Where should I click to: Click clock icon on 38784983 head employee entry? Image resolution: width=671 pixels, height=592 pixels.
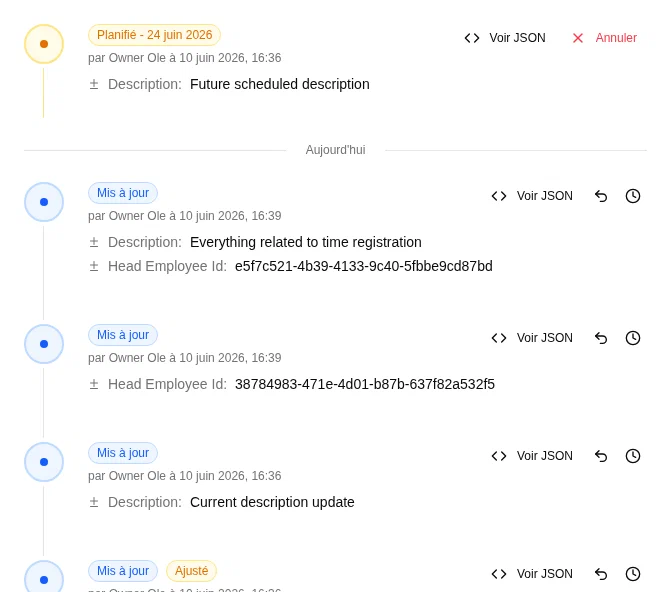click(x=633, y=338)
